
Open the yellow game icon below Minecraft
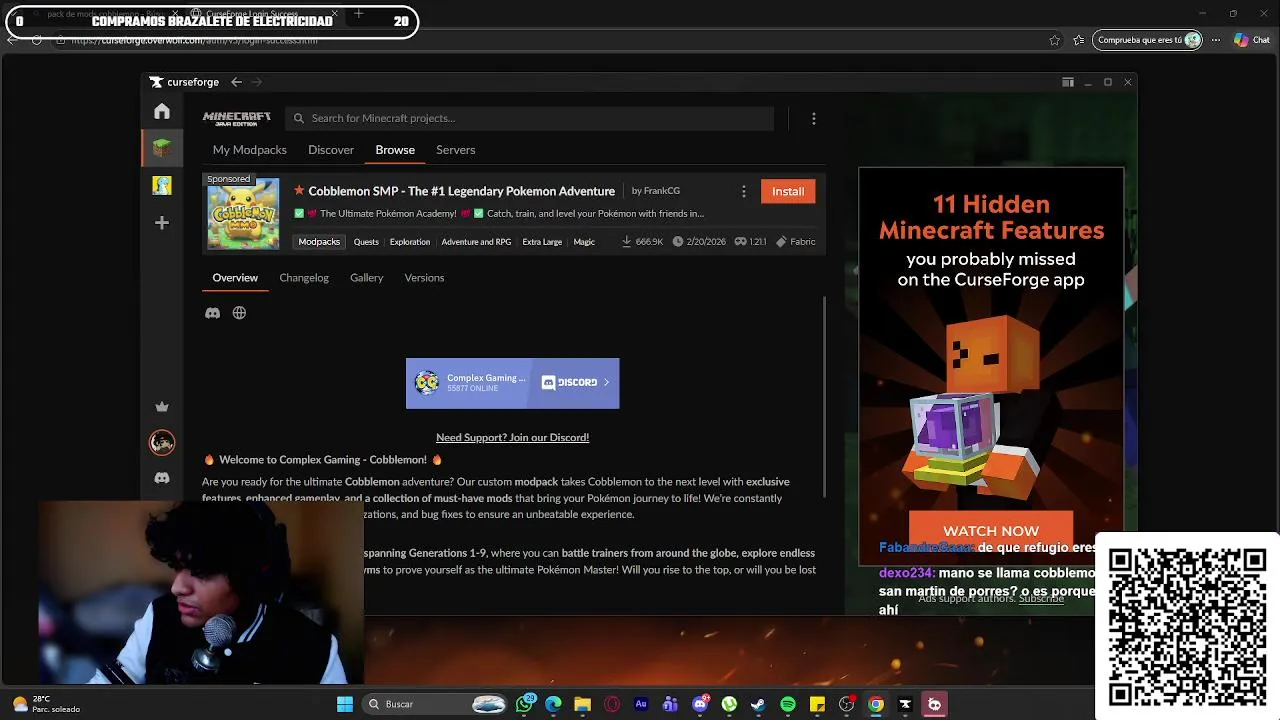pyautogui.click(x=162, y=185)
